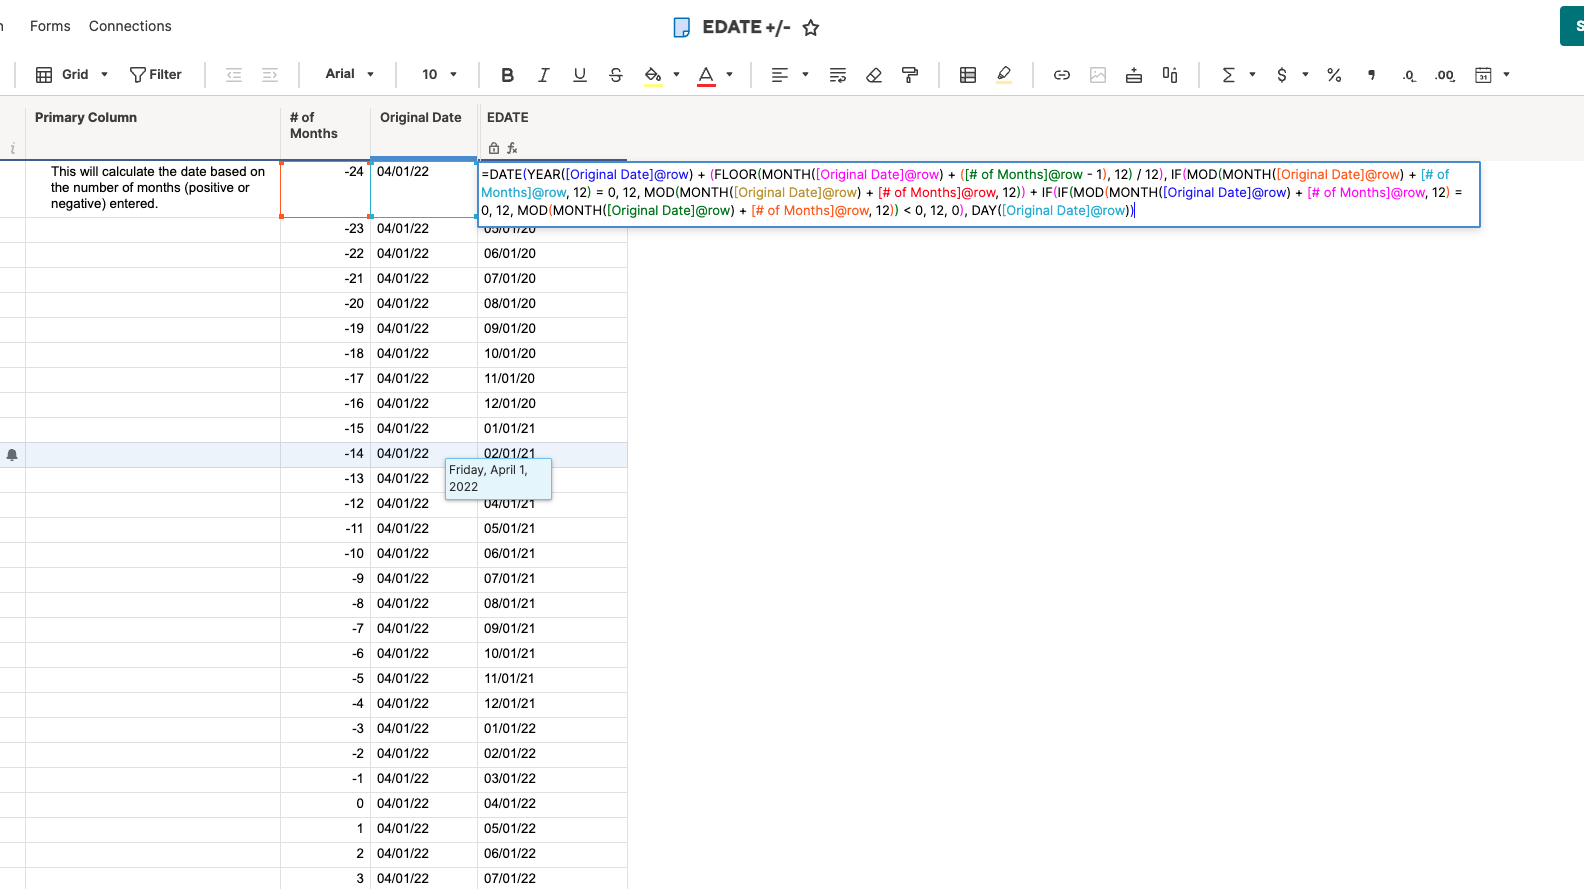This screenshot has height=889, width=1584.
Task: Apply currency format
Action: coord(1282,75)
